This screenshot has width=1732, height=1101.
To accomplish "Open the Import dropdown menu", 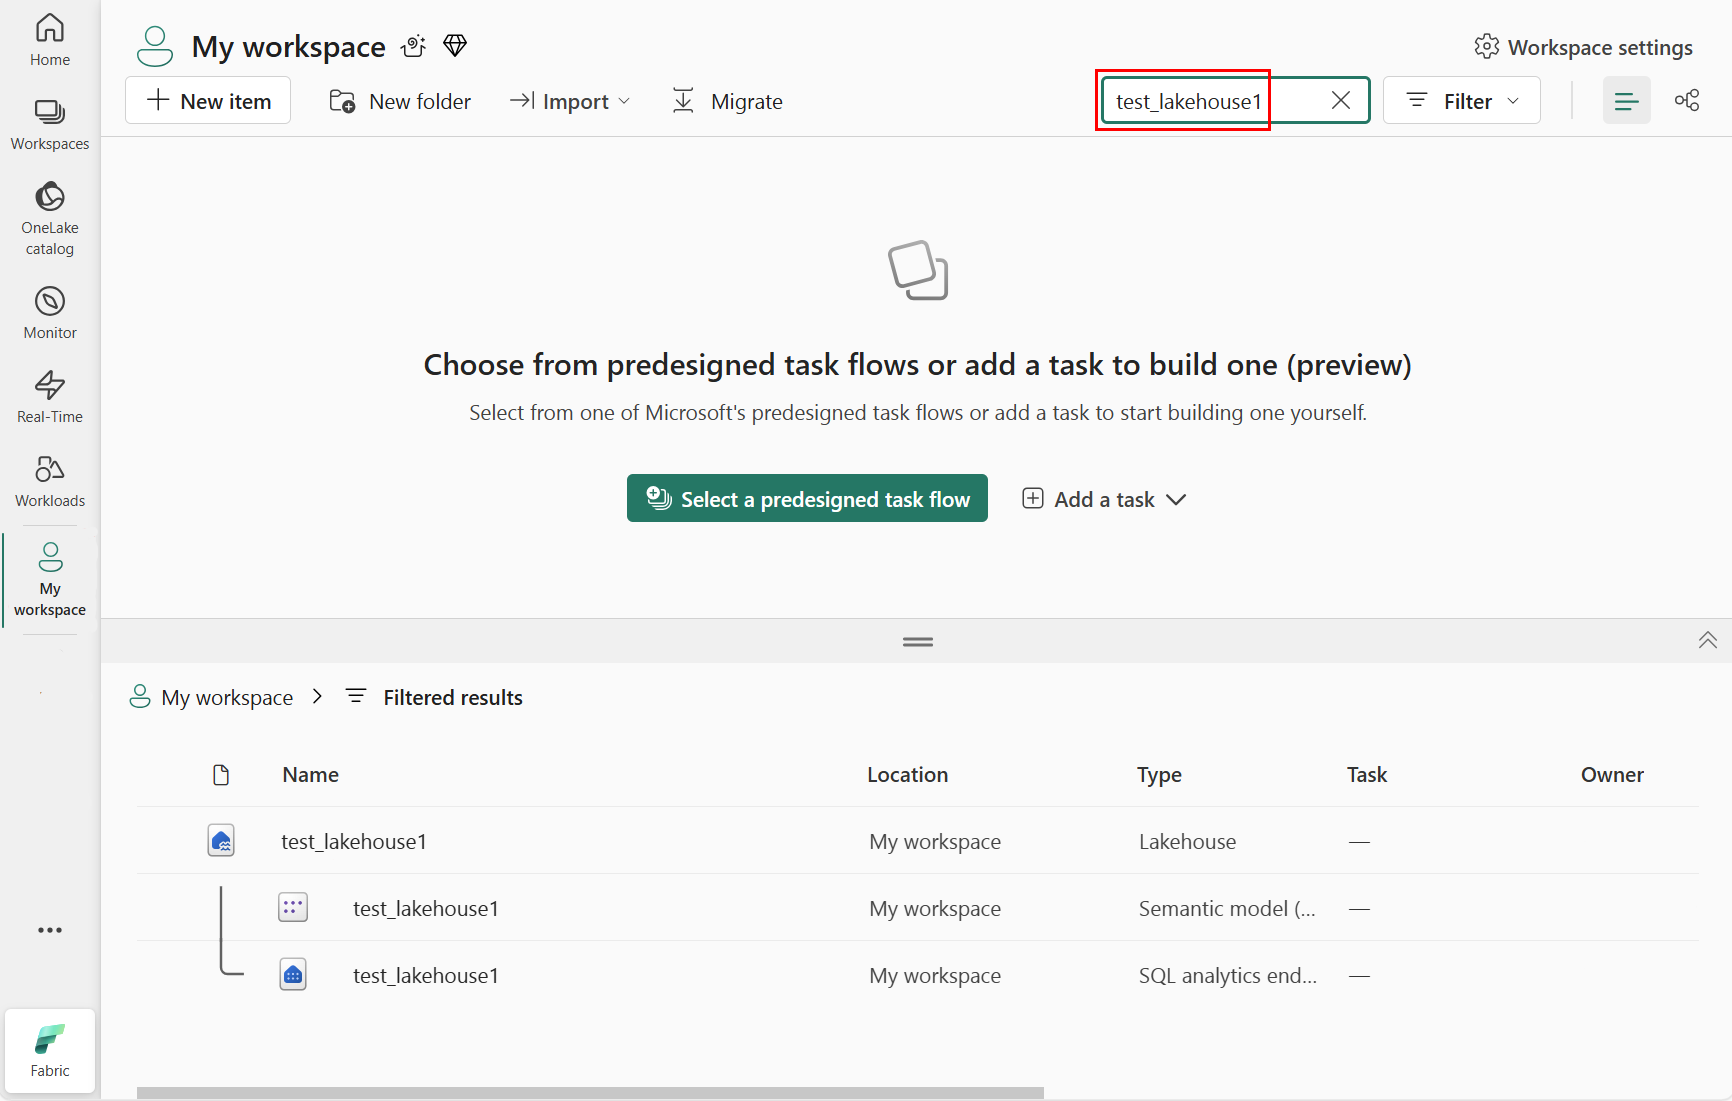I will [571, 102].
